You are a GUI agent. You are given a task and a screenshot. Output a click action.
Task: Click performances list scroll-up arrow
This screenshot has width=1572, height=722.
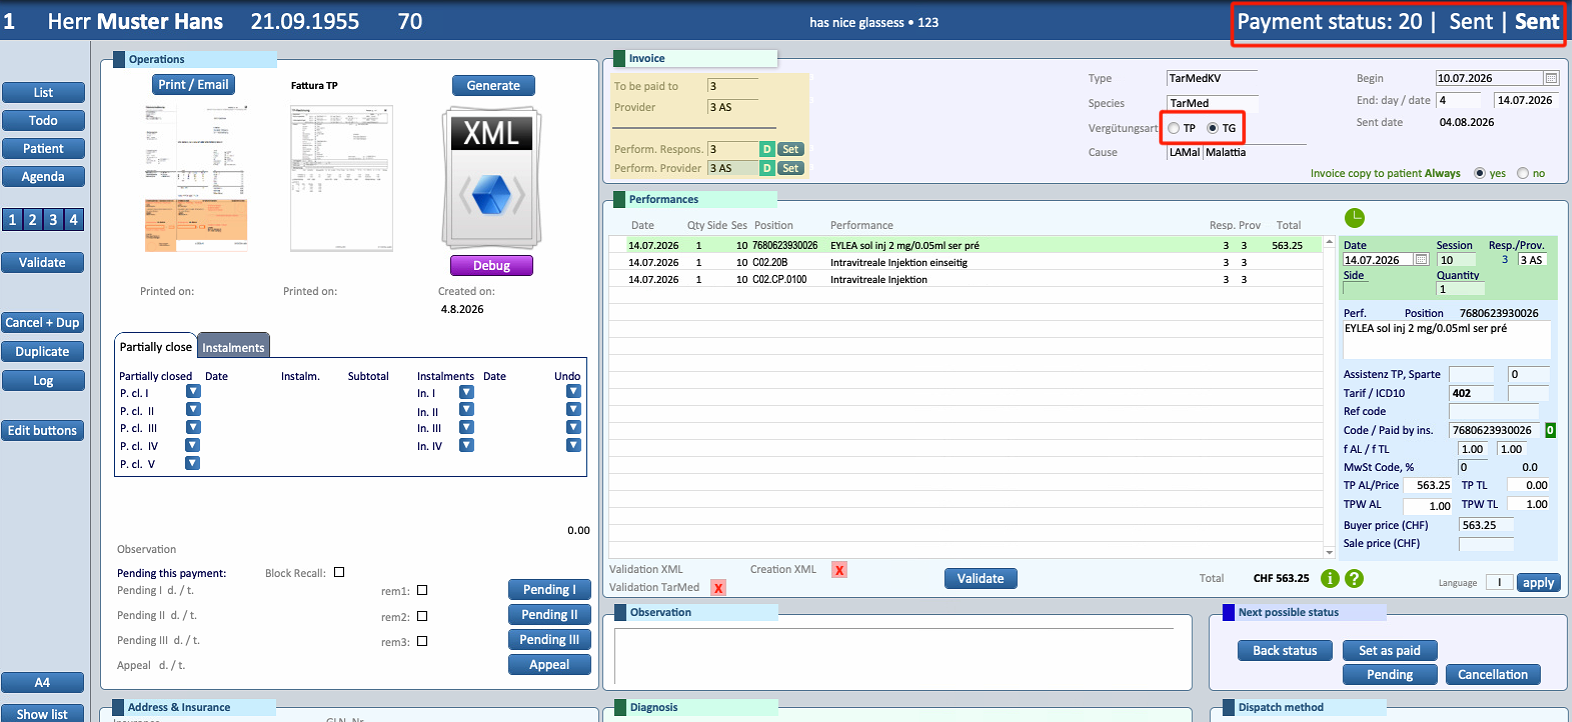pos(1329,242)
